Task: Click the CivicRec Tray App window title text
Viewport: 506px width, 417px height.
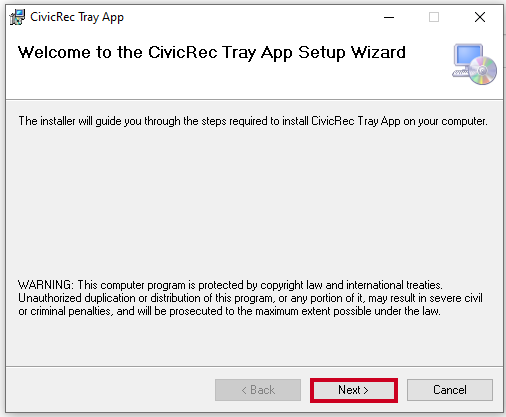Action: [77, 17]
